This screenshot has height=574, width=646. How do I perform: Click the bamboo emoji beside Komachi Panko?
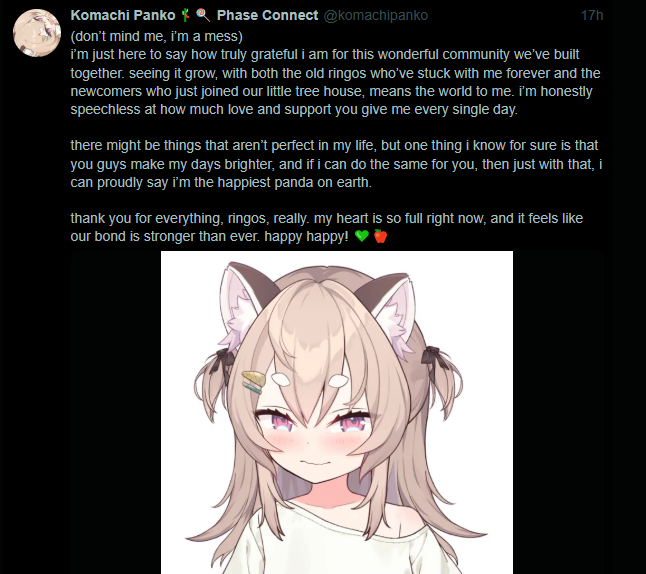click(185, 15)
